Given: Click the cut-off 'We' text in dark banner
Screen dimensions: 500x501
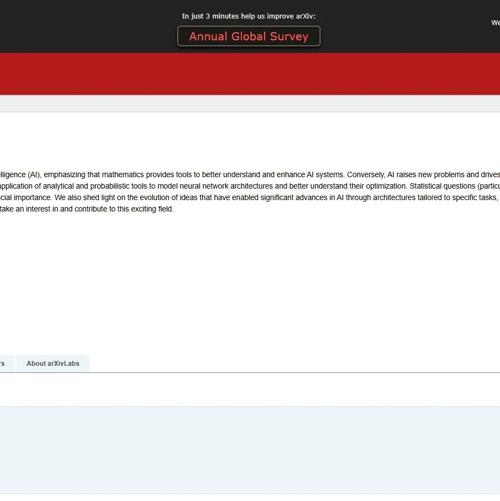Looking at the screenshot, I should click(x=495, y=23).
